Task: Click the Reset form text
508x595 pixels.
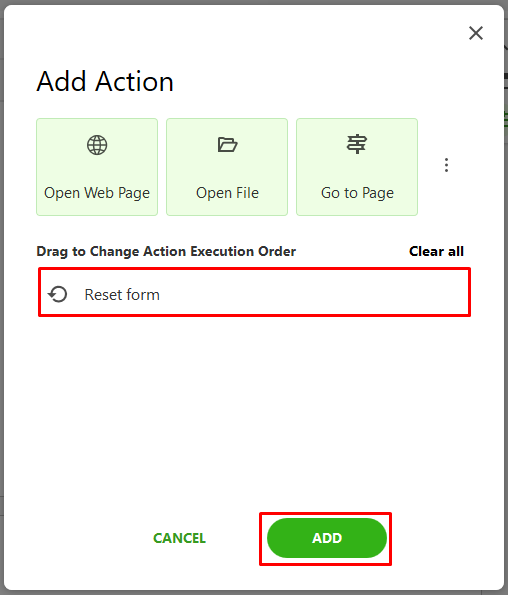Action: (122, 295)
